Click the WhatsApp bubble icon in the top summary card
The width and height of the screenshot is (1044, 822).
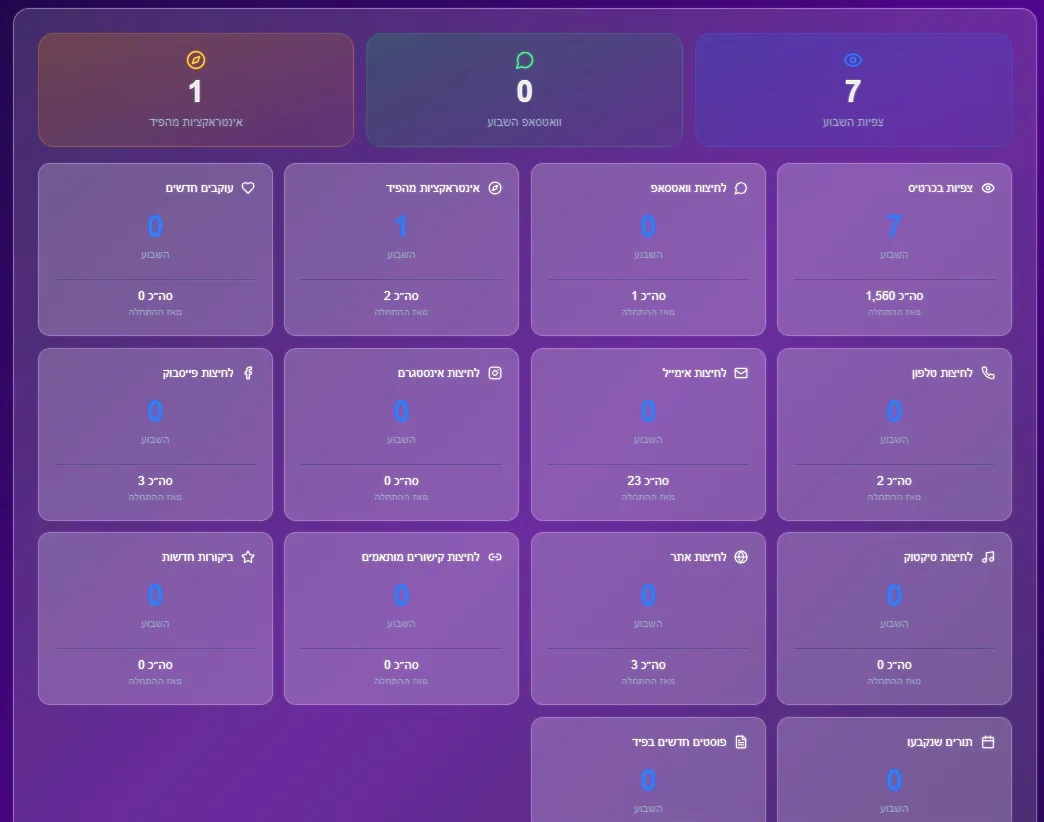point(525,60)
